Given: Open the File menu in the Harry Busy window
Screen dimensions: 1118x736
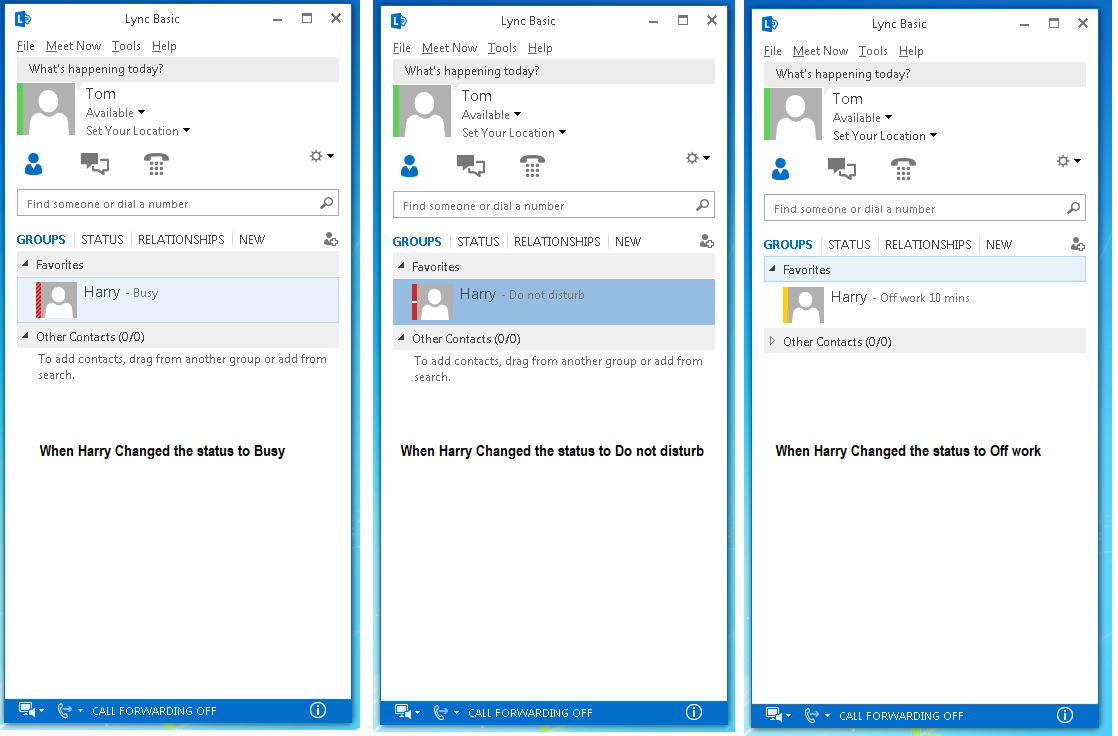Looking at the screenshot, I should (26, 46).
